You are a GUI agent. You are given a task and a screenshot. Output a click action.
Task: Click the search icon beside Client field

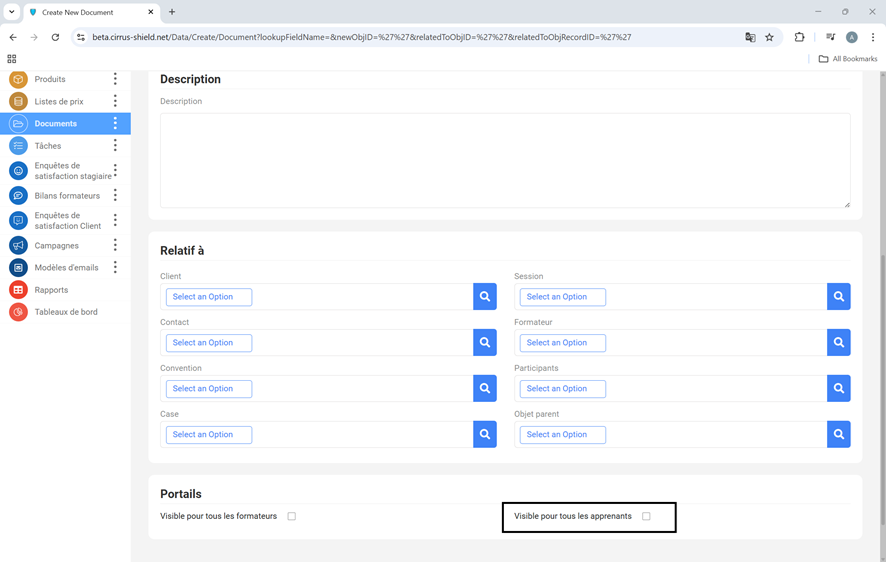[x=485, y=297]
